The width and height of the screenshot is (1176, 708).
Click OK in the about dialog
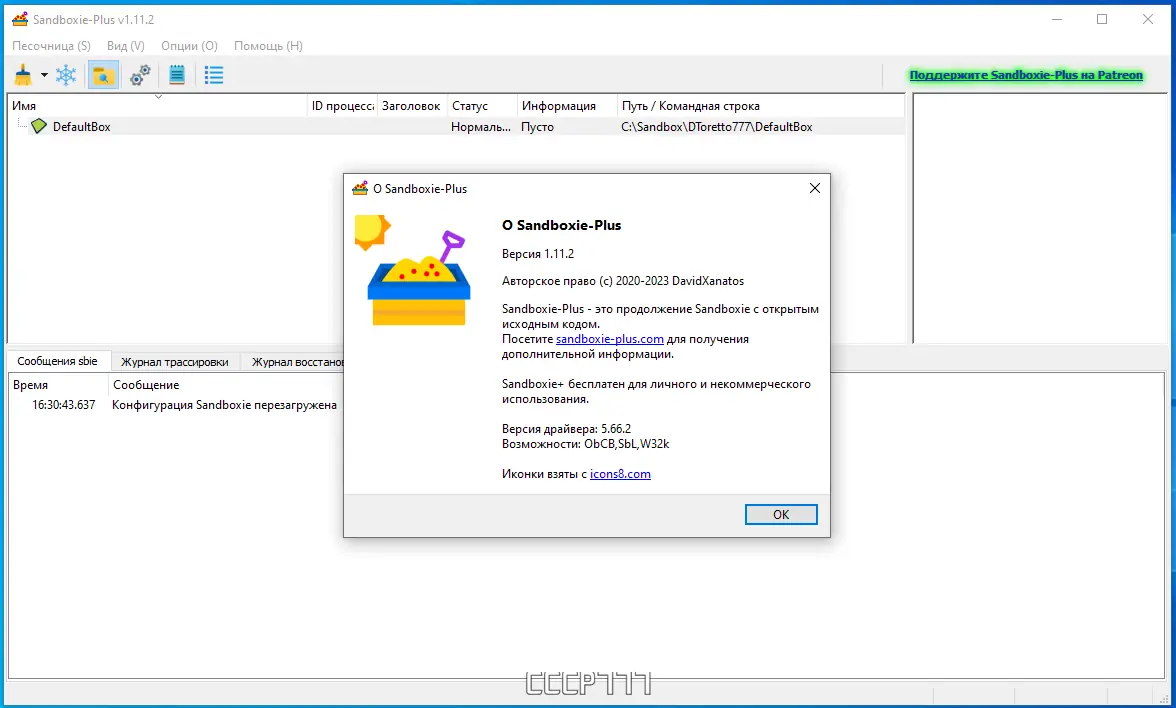[781, 514]
